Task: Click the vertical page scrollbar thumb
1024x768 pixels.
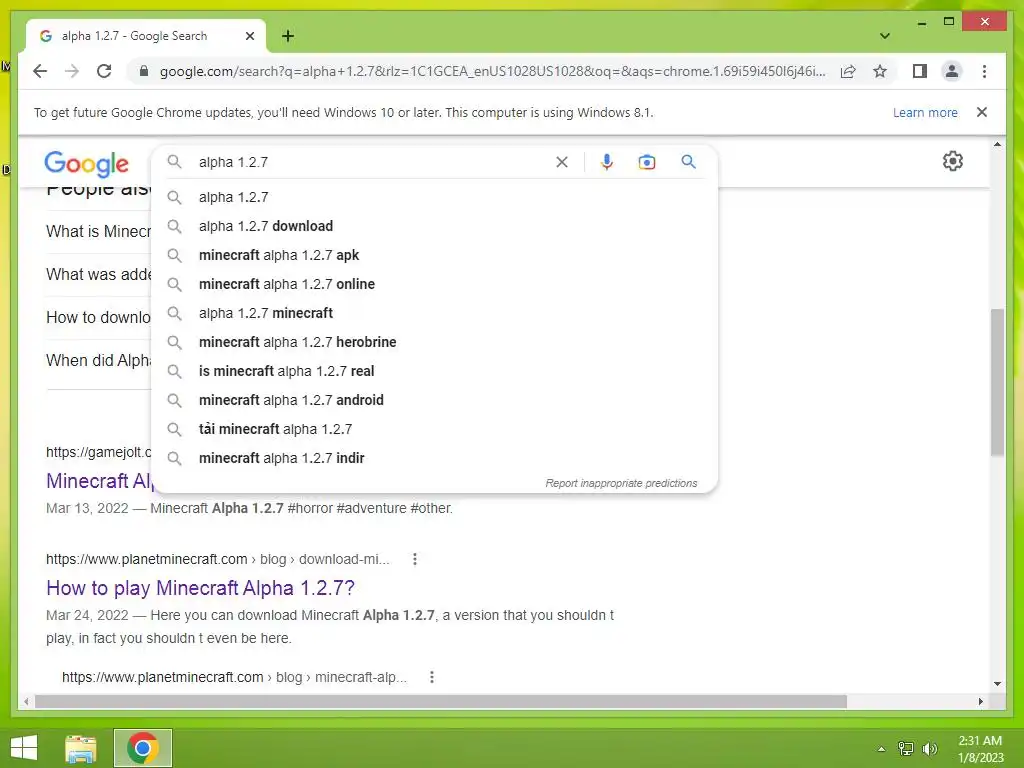Action: [x=997, y=382]
